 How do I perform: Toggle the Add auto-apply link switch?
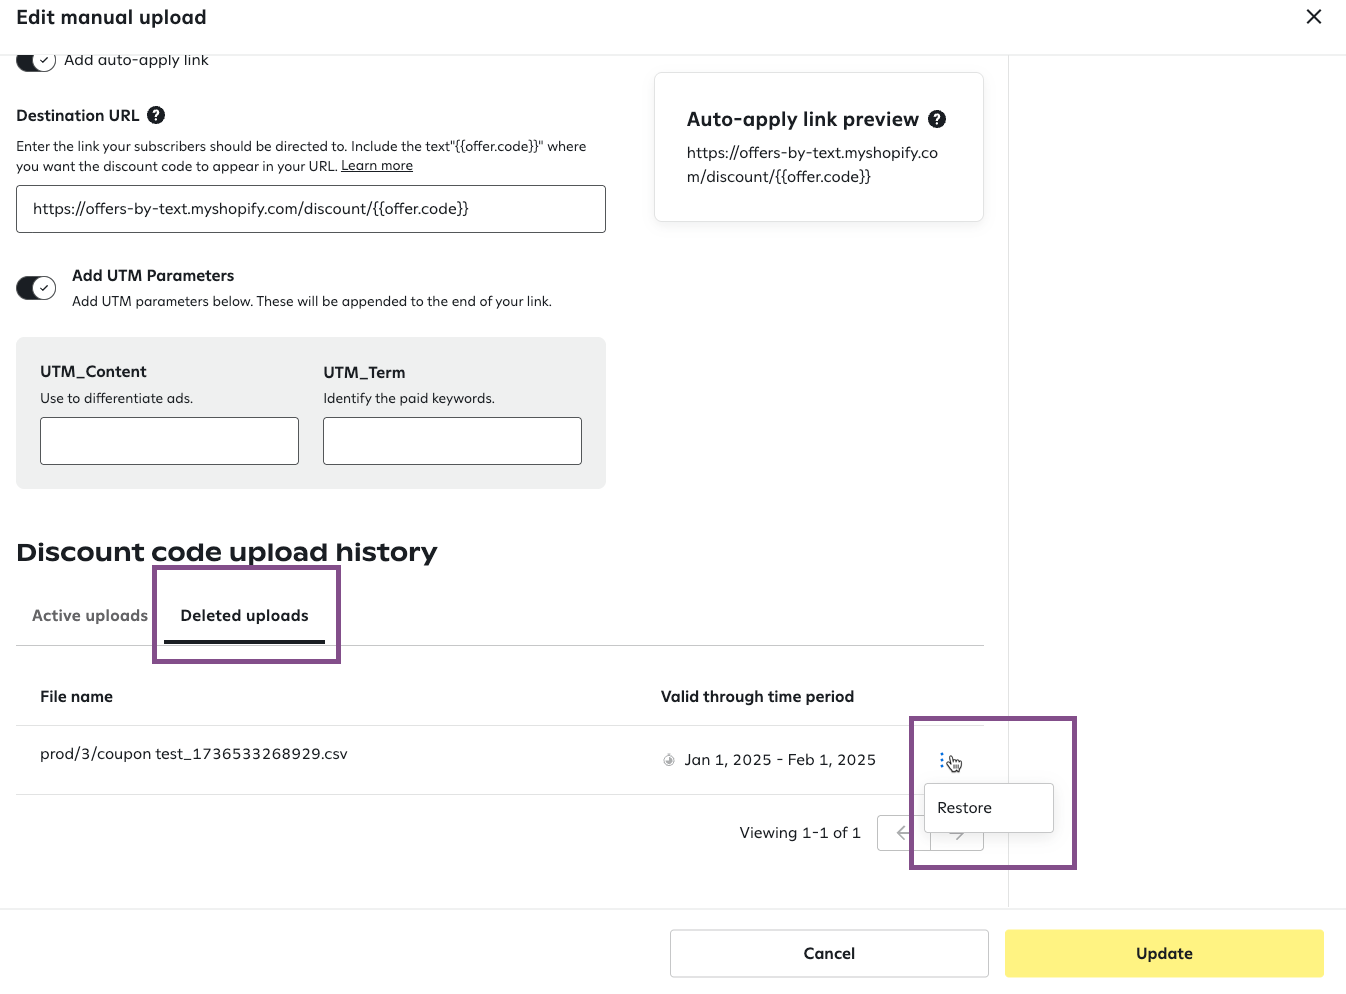click(36, 61)
